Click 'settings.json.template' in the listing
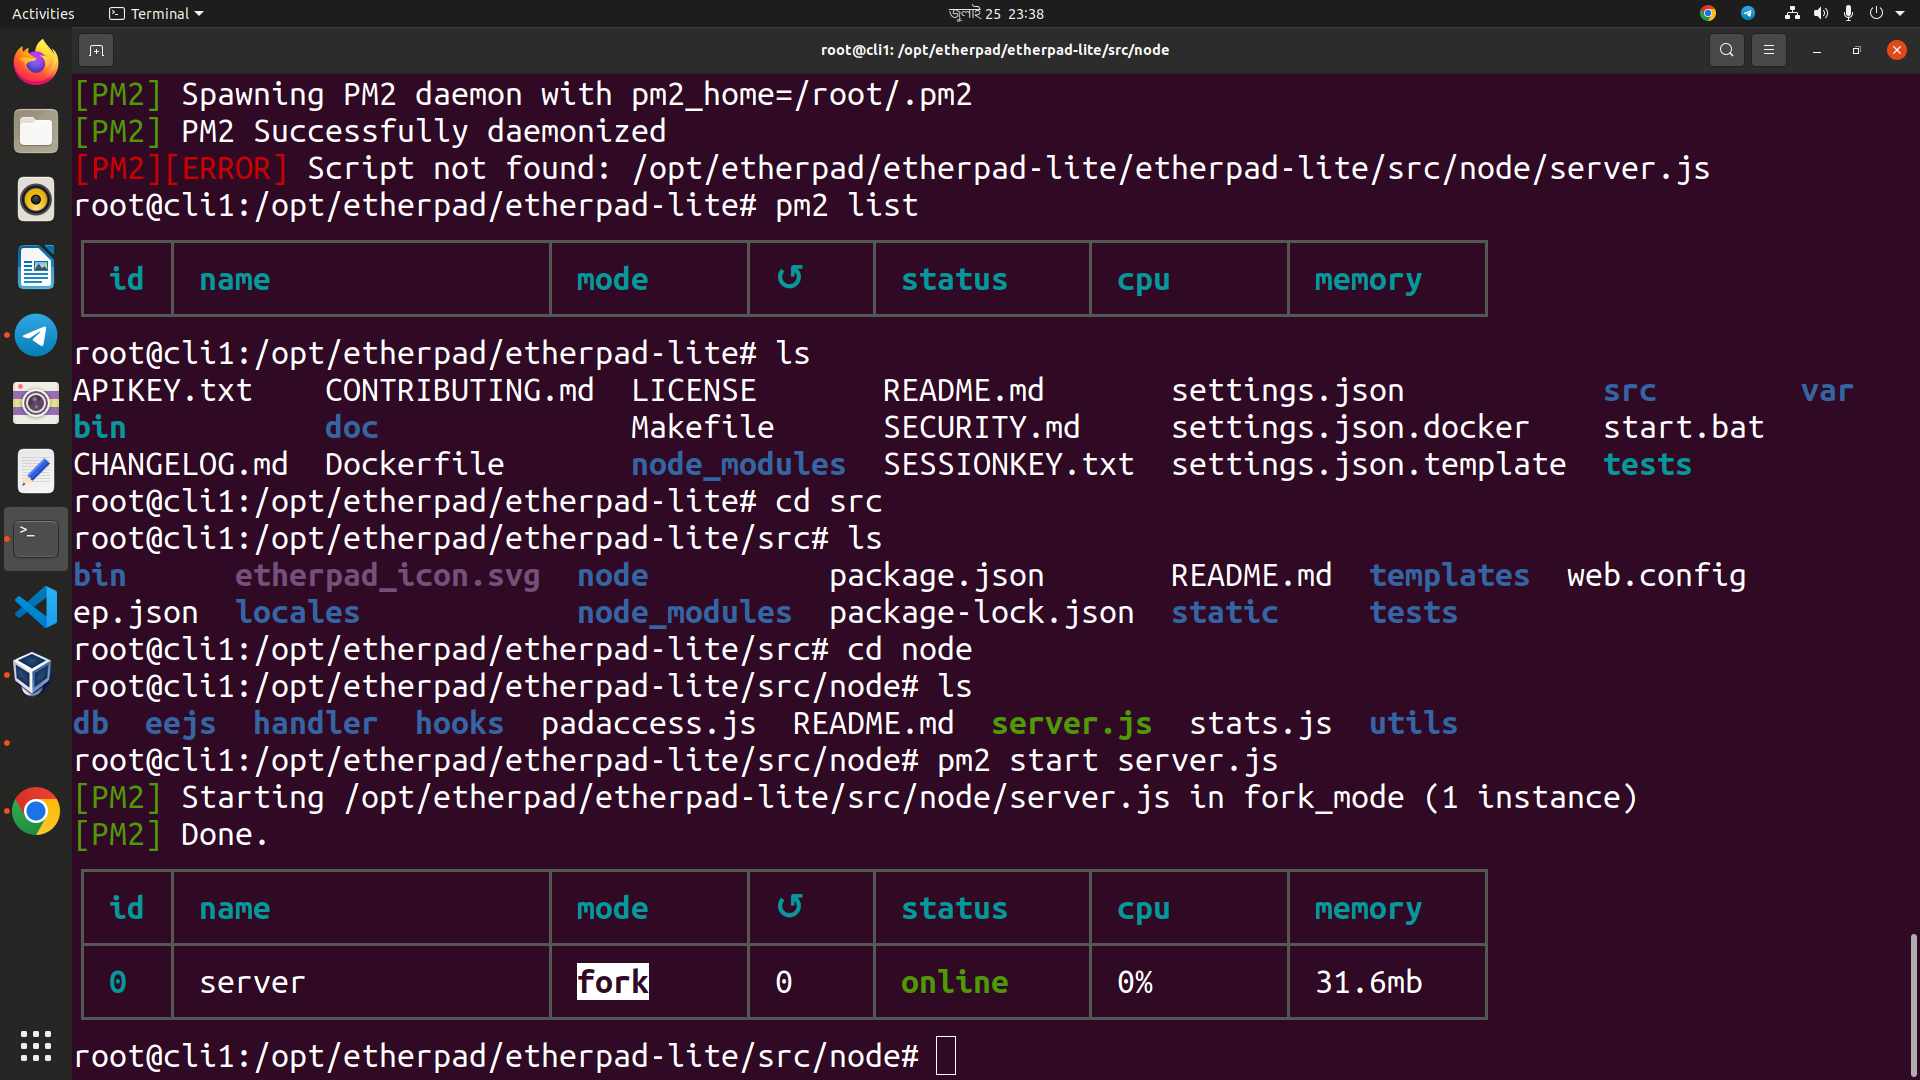This screenshot has height=1080, width=1920. click(x=1368, y=464)
